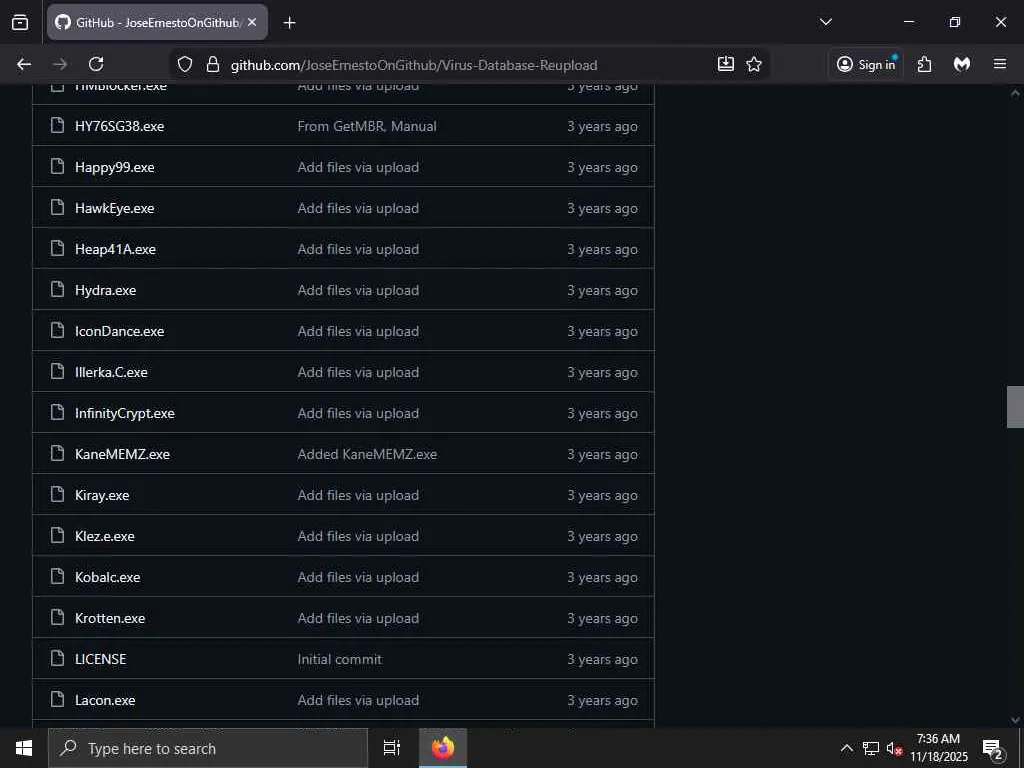Click the Sign in button
This screenshot has width=1024, height=768.
click(x=866, y=64)
